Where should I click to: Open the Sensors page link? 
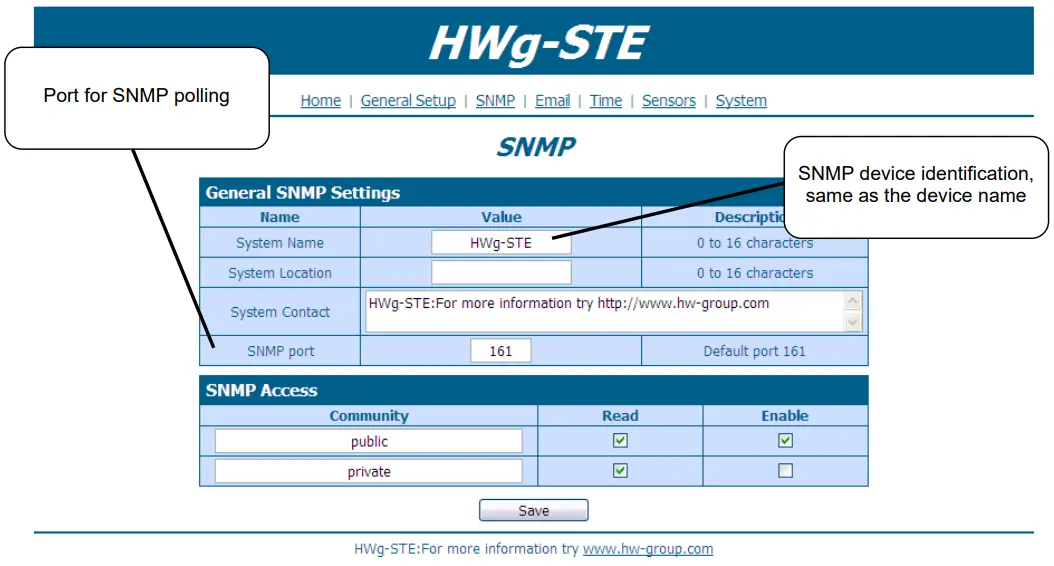[x=669, y=101]
